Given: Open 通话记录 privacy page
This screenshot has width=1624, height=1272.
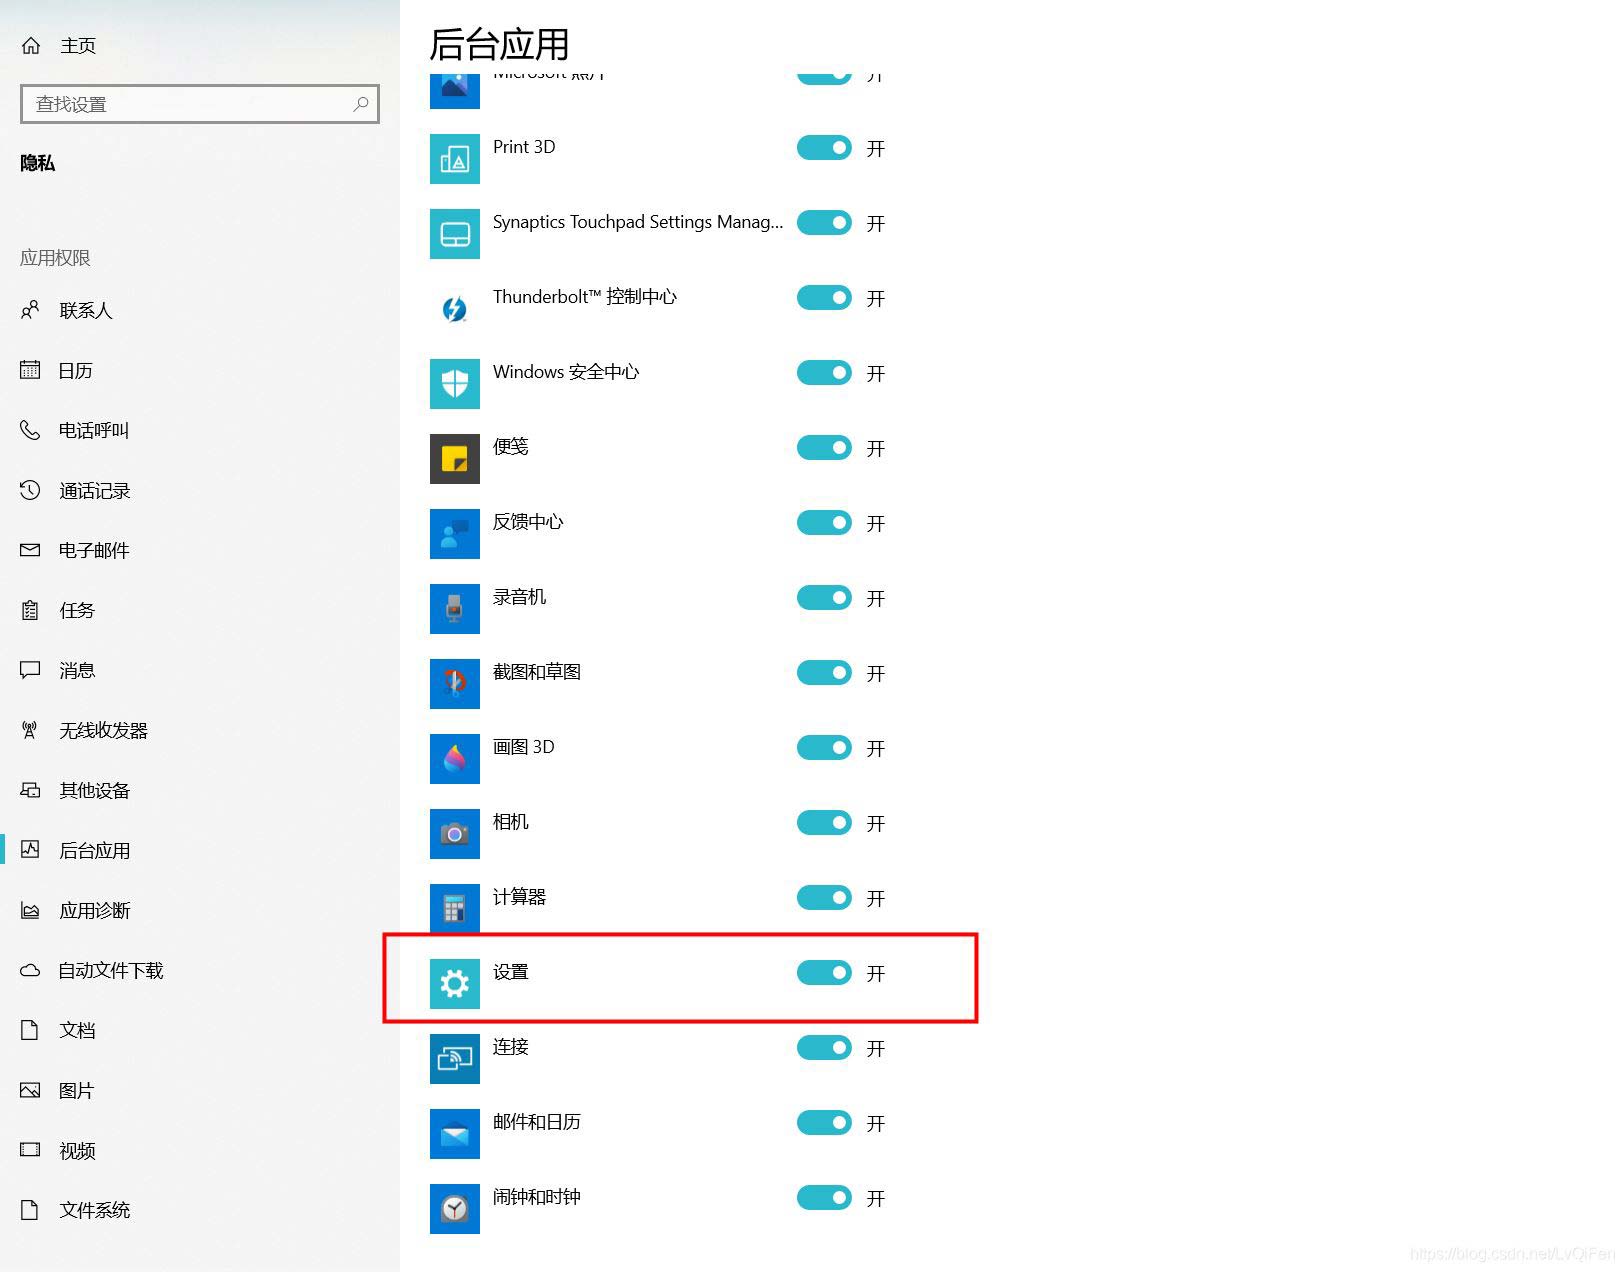Looking at the screenshot, I should pyautogui.click(x=200, y=491).
